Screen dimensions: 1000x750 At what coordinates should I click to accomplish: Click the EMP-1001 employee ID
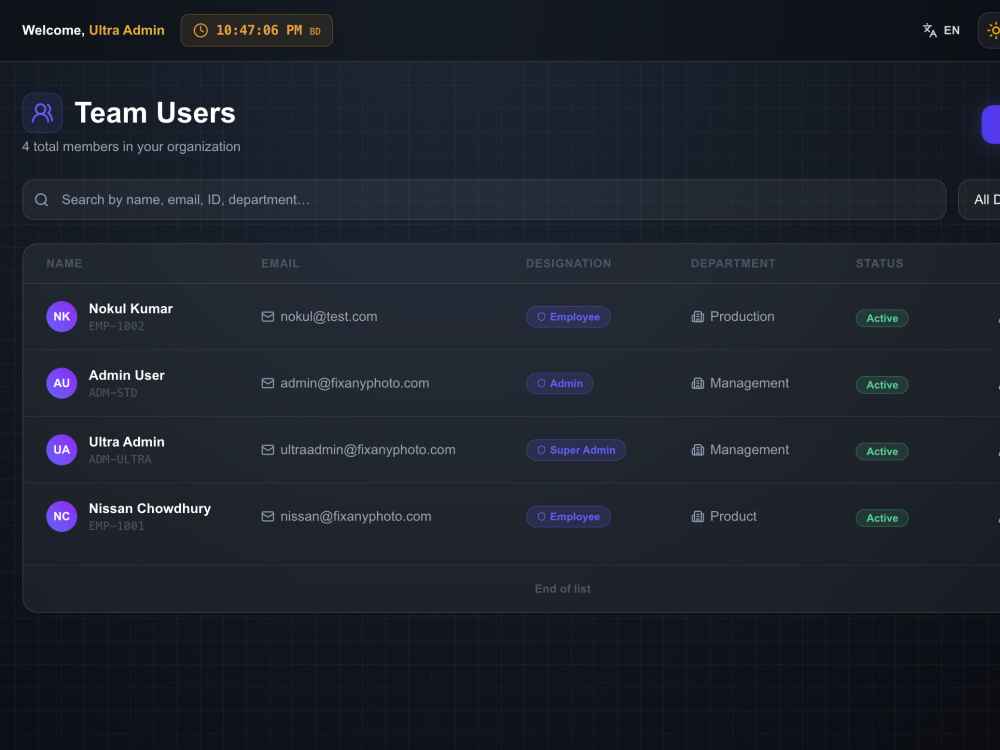[116, 526]
